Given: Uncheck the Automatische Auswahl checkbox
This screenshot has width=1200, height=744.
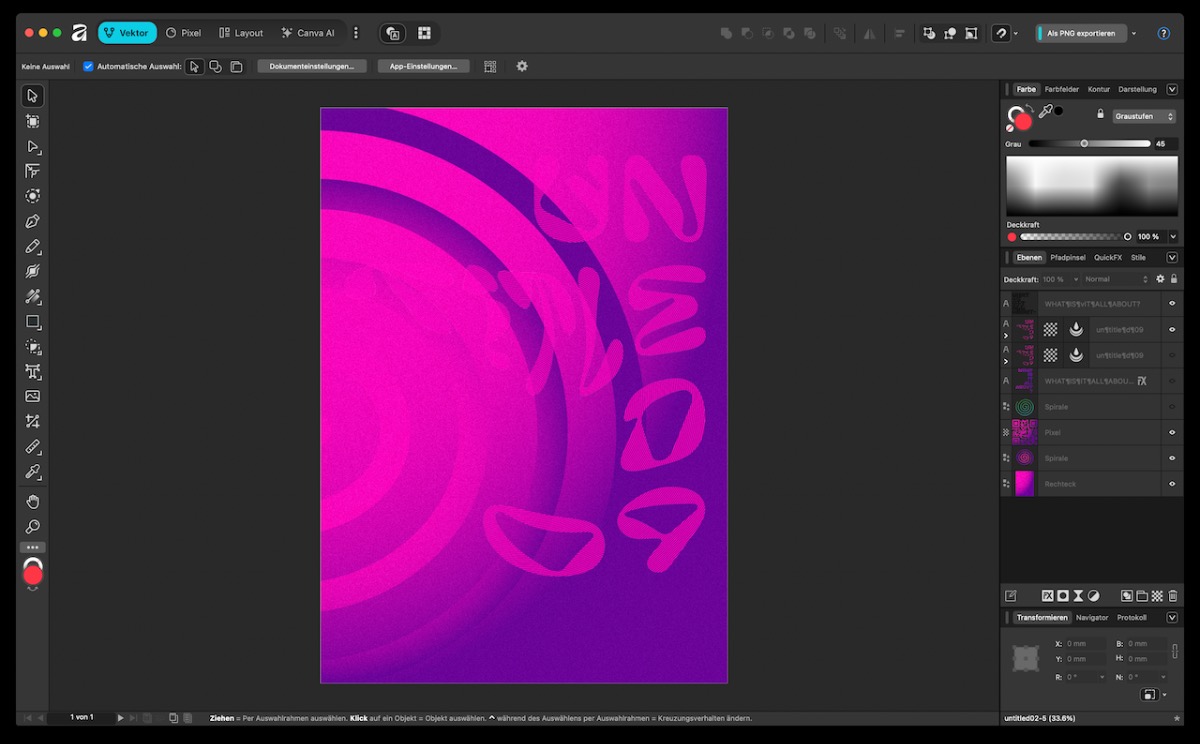Looking at the screenshot, I should tap(88, 66).
